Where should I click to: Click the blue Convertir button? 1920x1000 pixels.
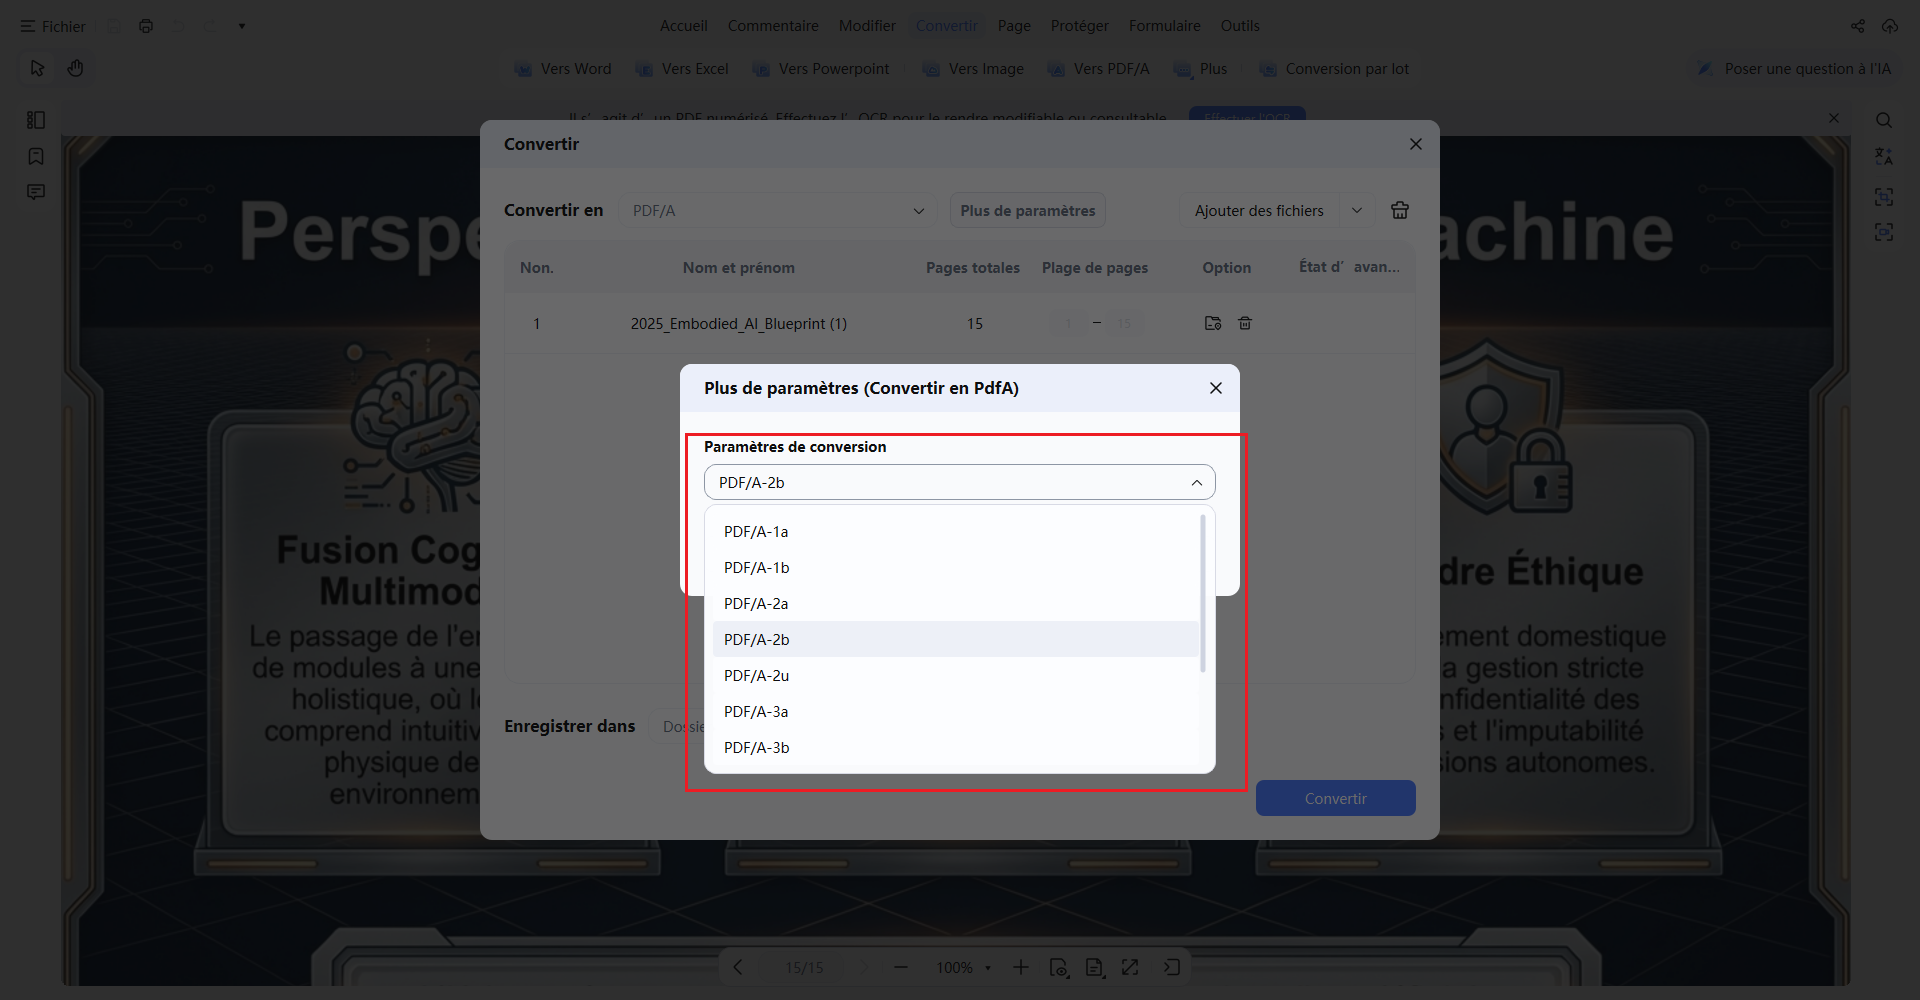pos(1336,798)
